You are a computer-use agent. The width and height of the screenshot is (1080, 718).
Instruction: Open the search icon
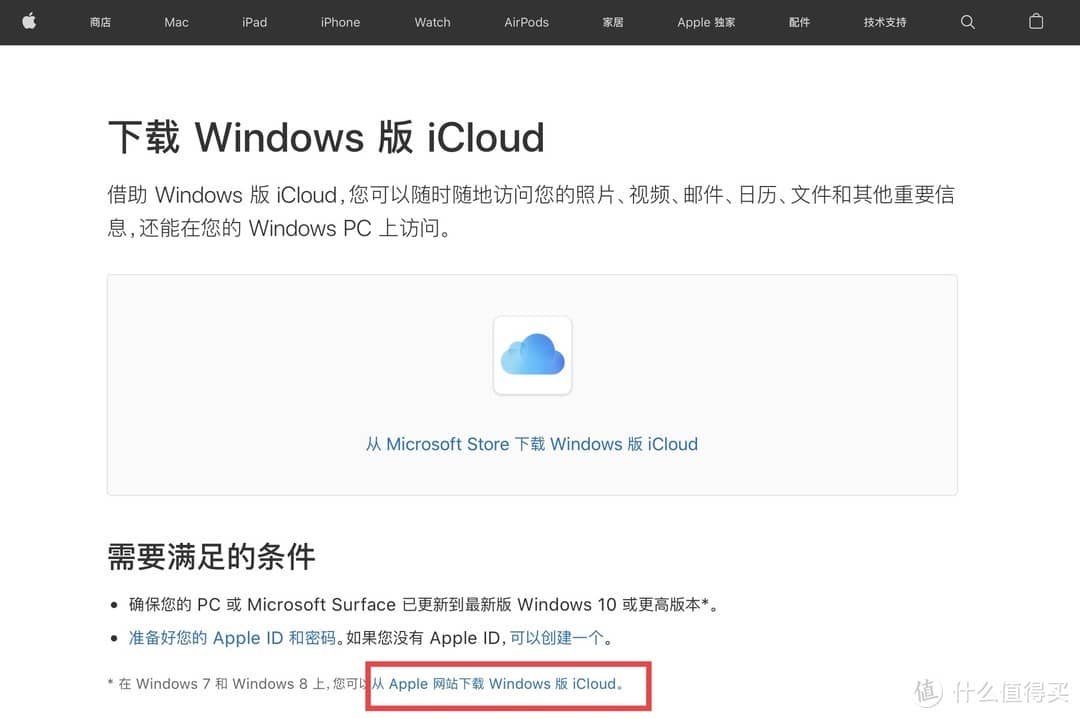point(967,21)
